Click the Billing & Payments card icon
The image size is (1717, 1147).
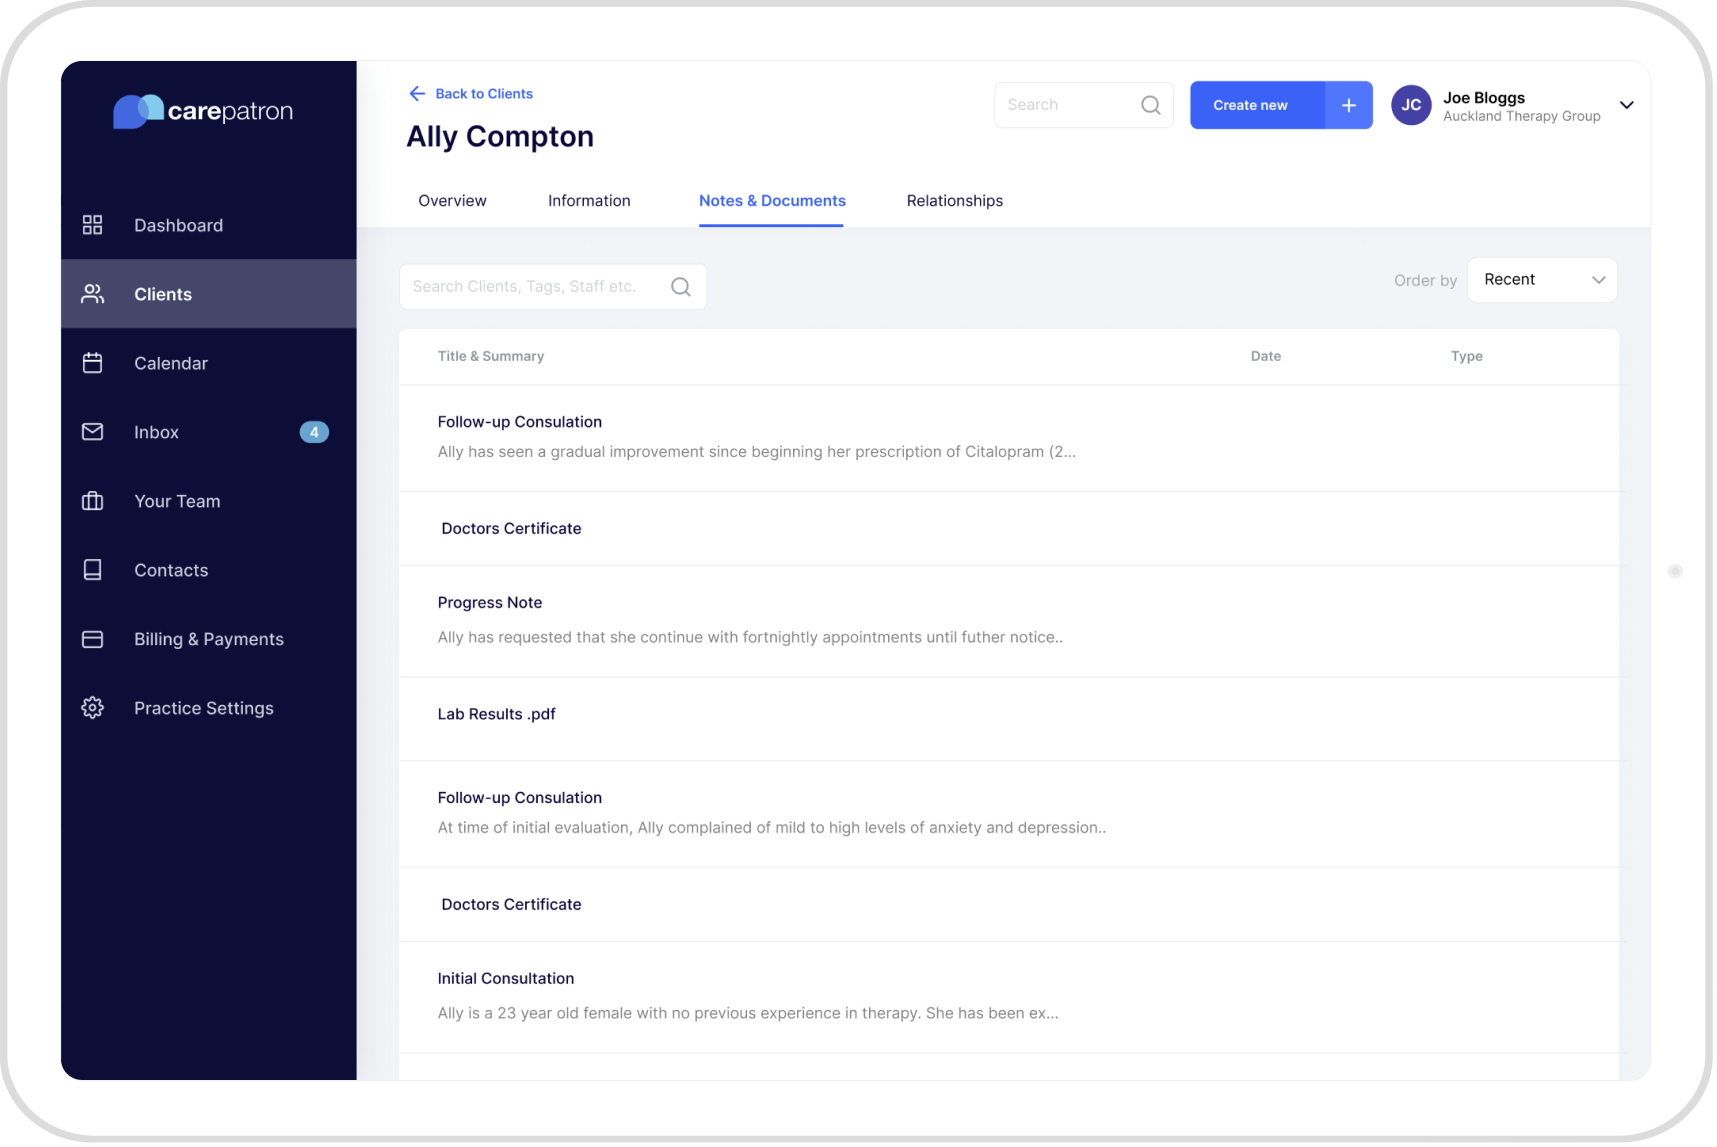point(92,639)
